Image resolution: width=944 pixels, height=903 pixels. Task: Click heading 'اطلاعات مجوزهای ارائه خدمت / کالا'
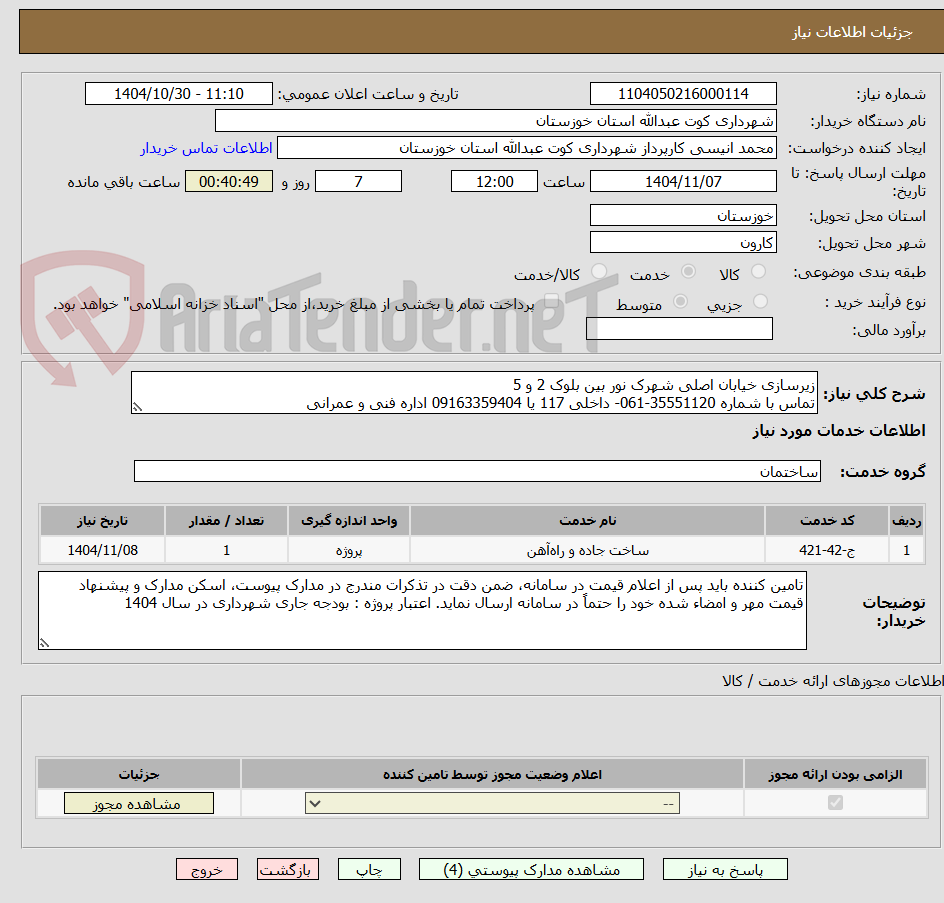click(833, 681)
